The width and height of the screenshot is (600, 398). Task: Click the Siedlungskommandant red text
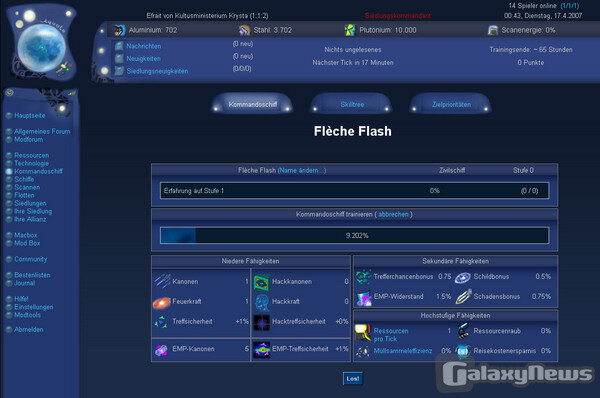point(398,16)
